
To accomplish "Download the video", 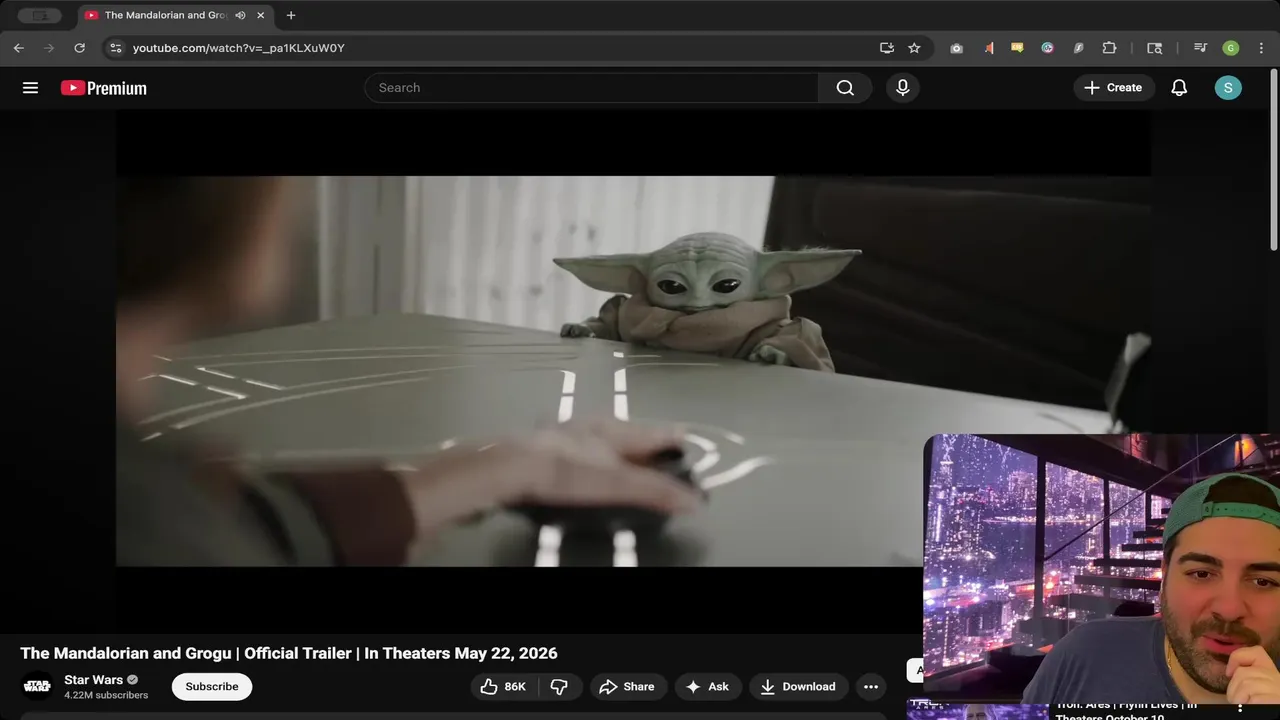I will [x=798, y=686].
